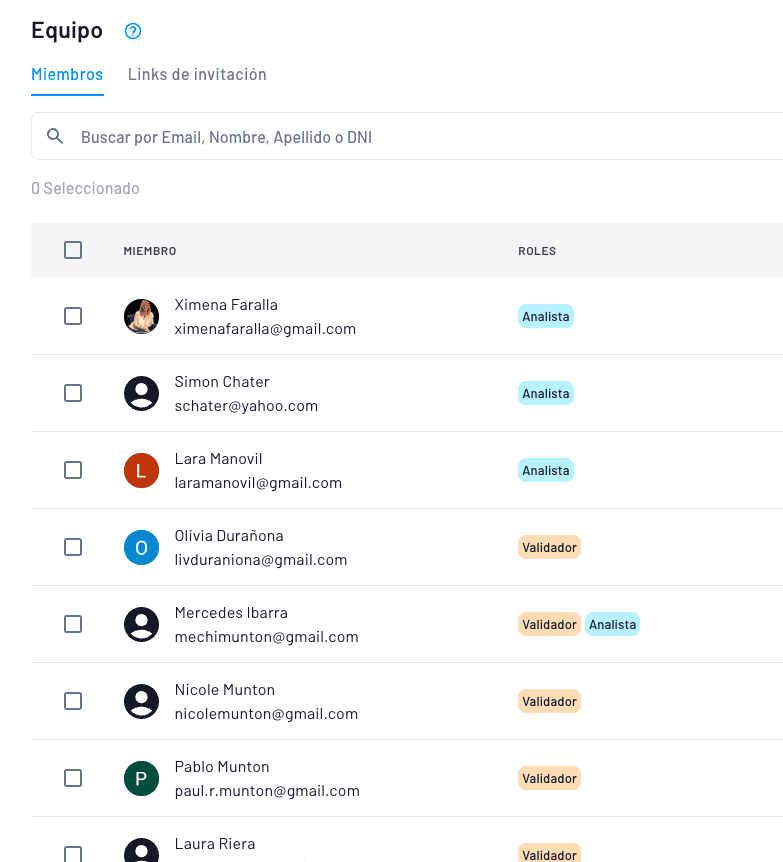Image resolution: width=783 pixels, height=862 pixels.
Task: Enable the select-all checkbox in table header
Action: tap(73, 249)
